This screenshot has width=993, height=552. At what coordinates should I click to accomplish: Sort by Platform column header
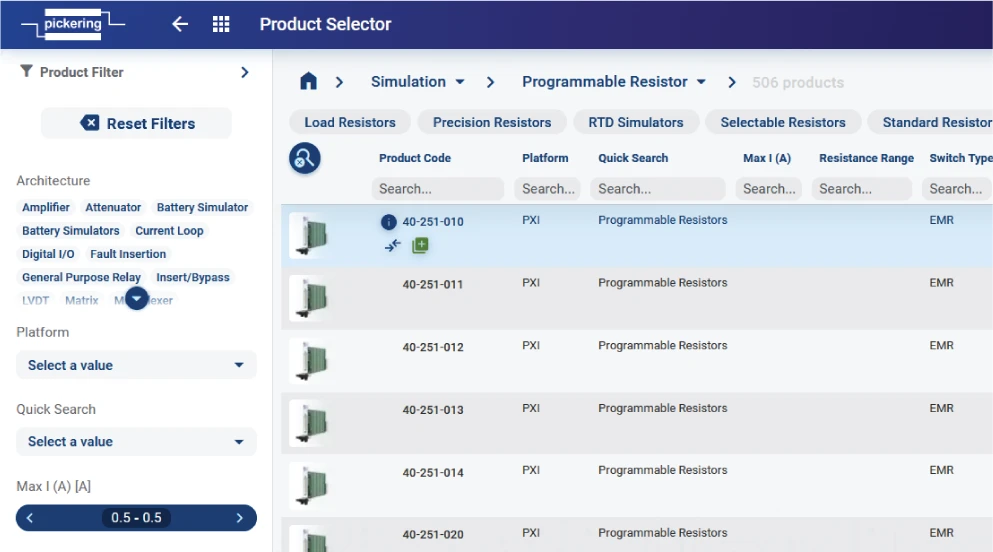click(x=545, y=158)
